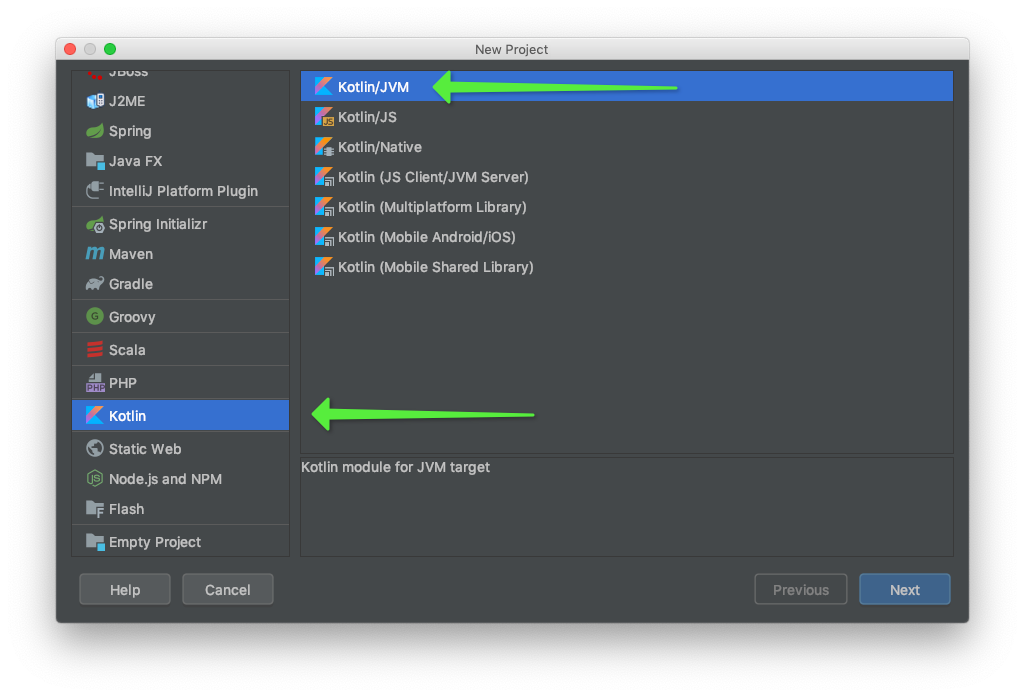Select Kotlin (Mobile Android/iOS) template
The image size is (1025, 697).
coord(426,237)
